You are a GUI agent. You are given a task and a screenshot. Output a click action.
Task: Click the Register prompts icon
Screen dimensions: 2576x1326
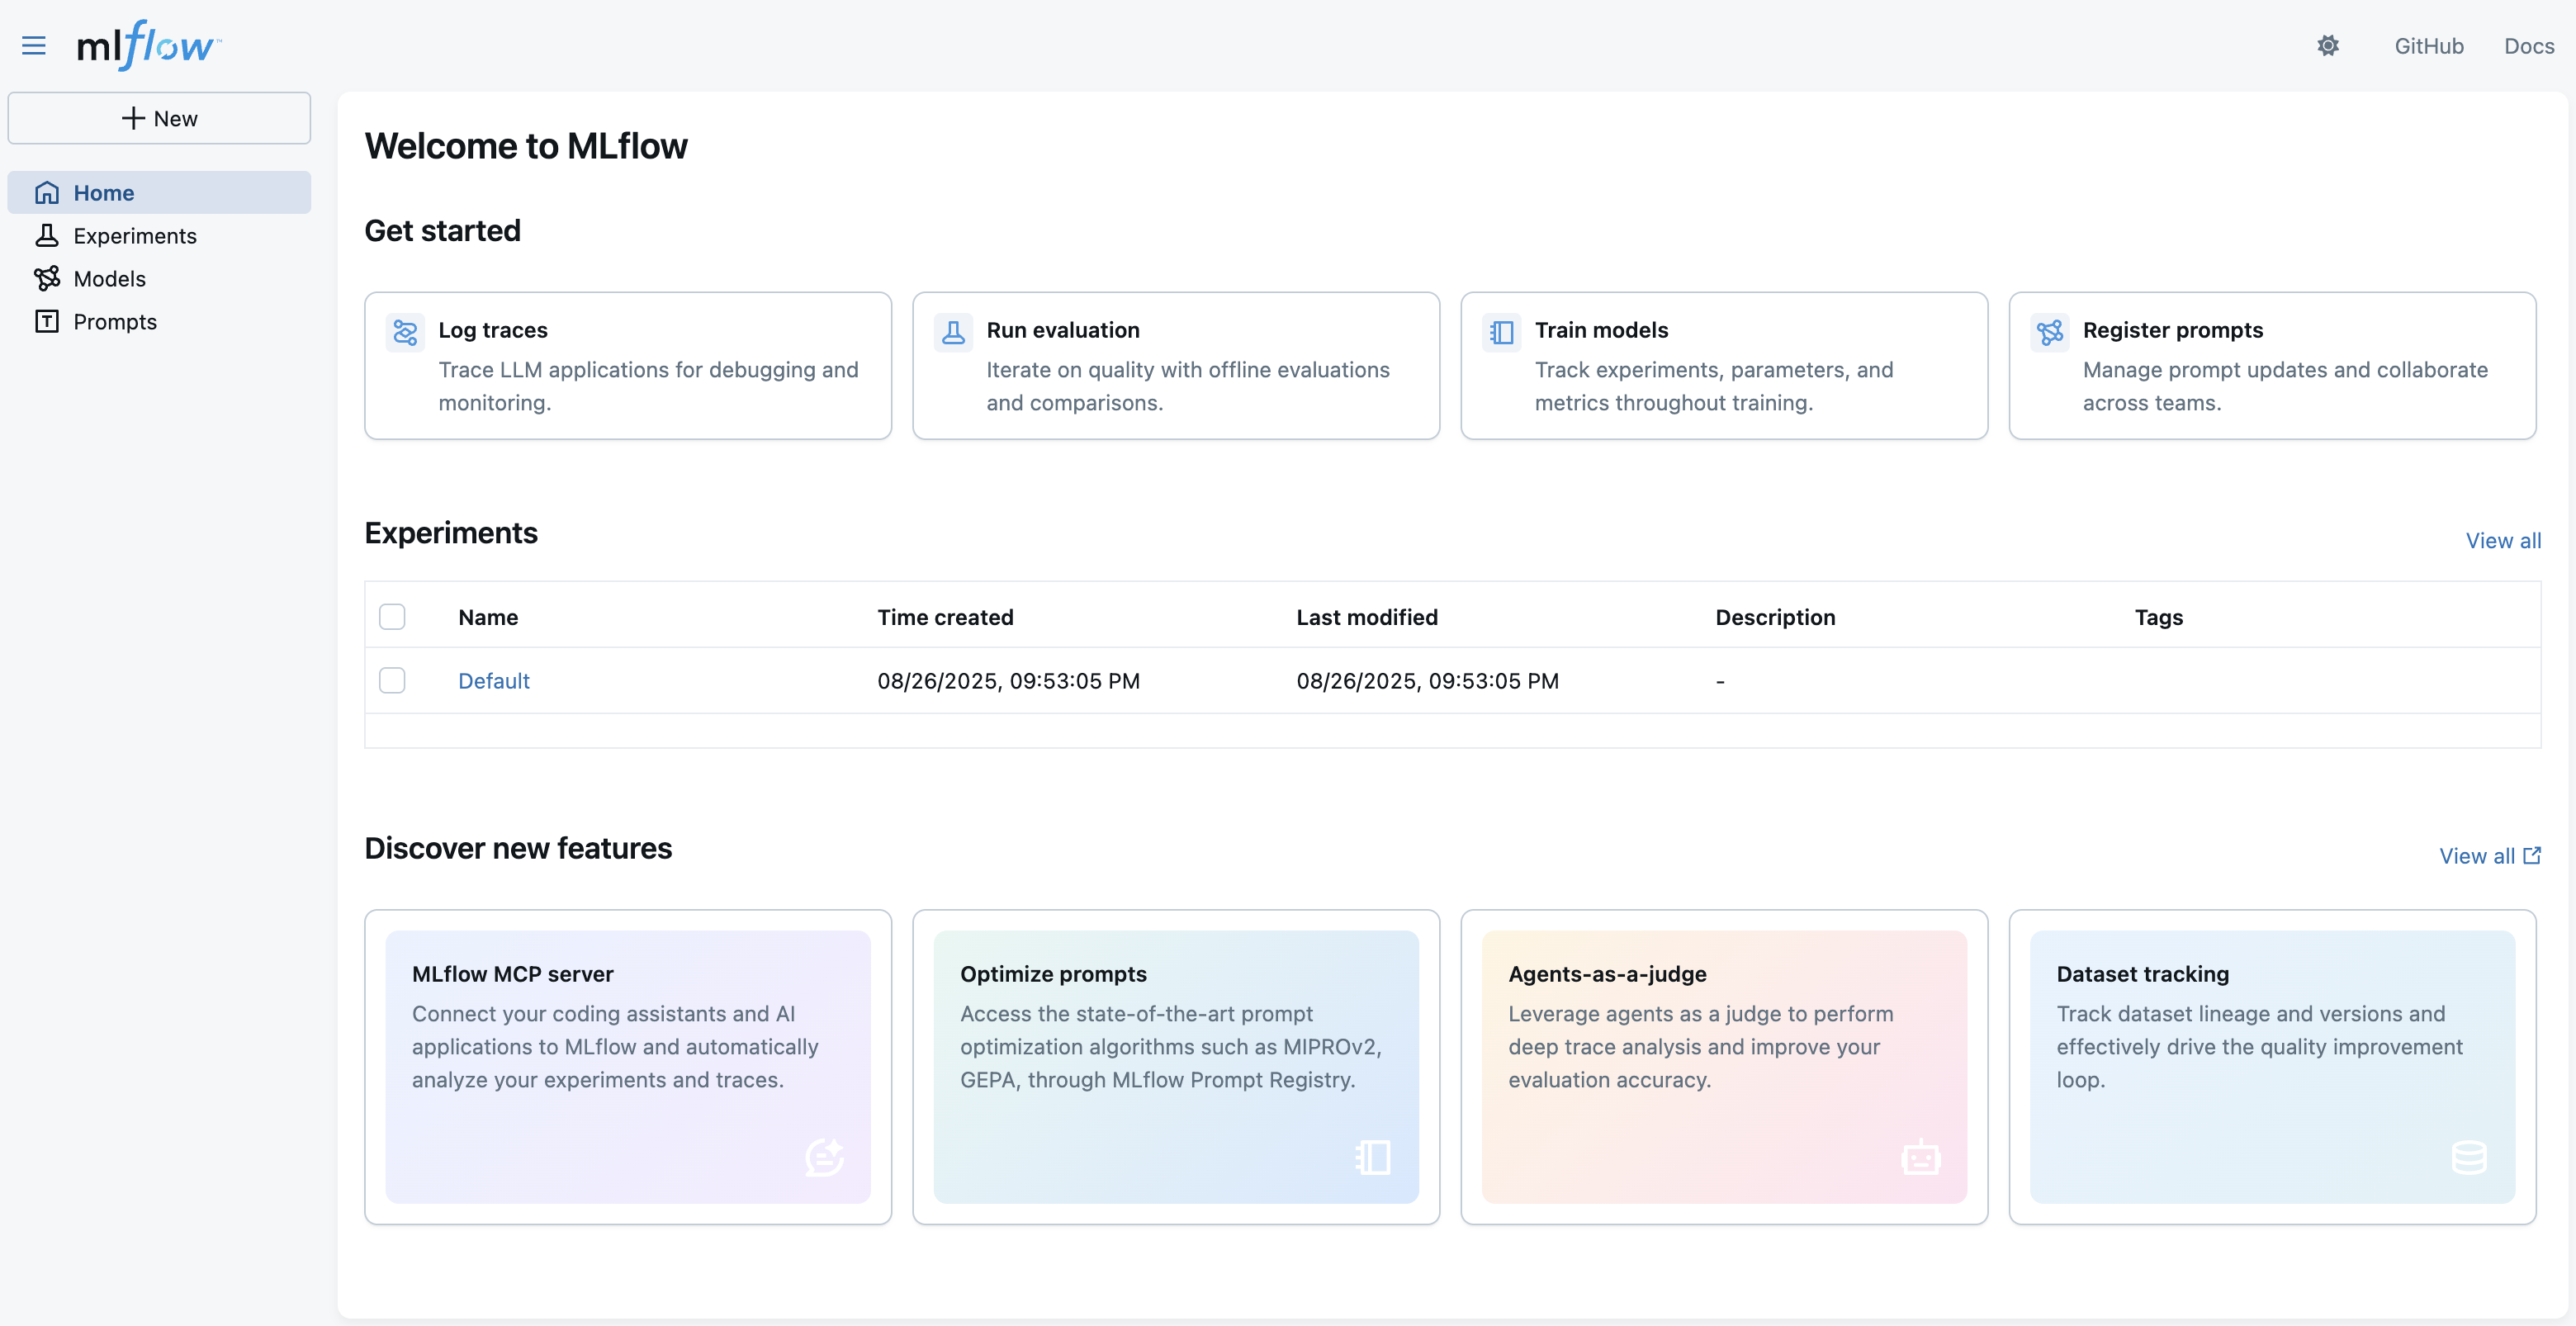point(2049,332)
